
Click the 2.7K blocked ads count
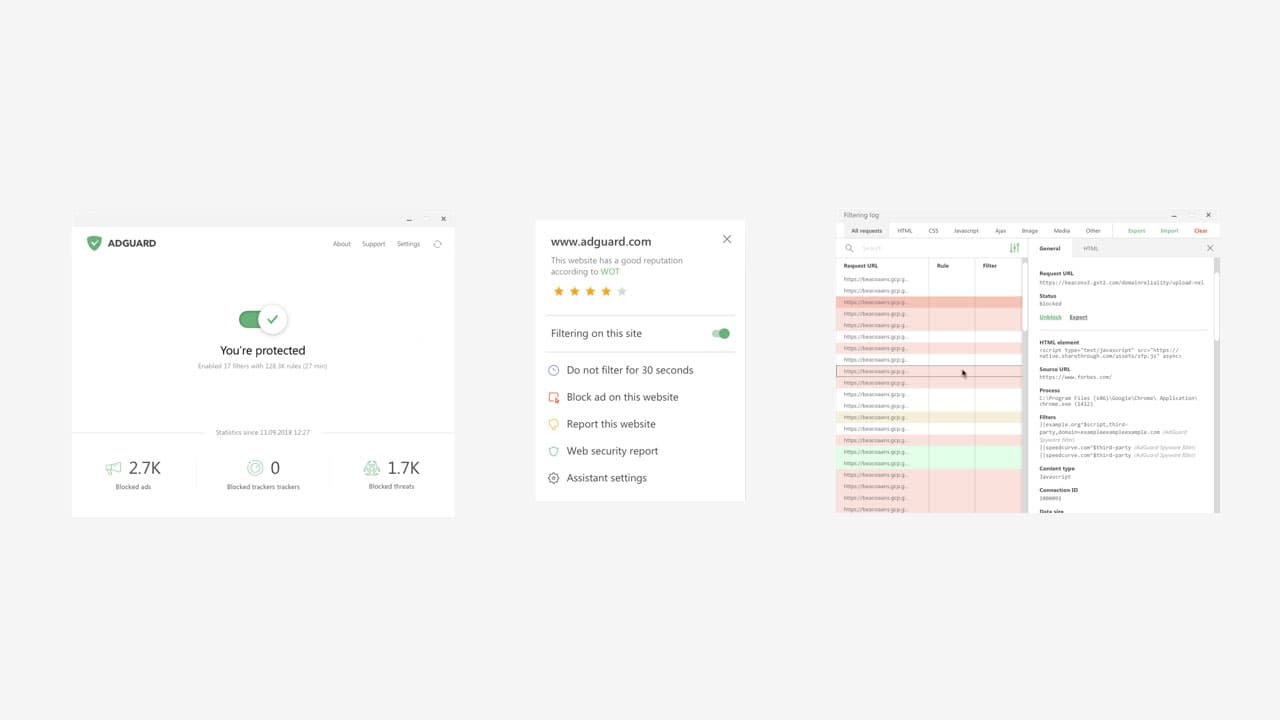point(145,468)
